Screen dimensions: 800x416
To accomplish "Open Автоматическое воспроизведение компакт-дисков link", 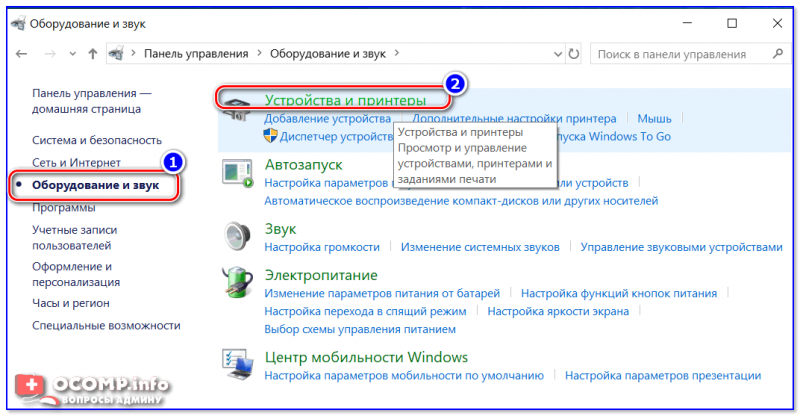I will [x=461, y=201].
